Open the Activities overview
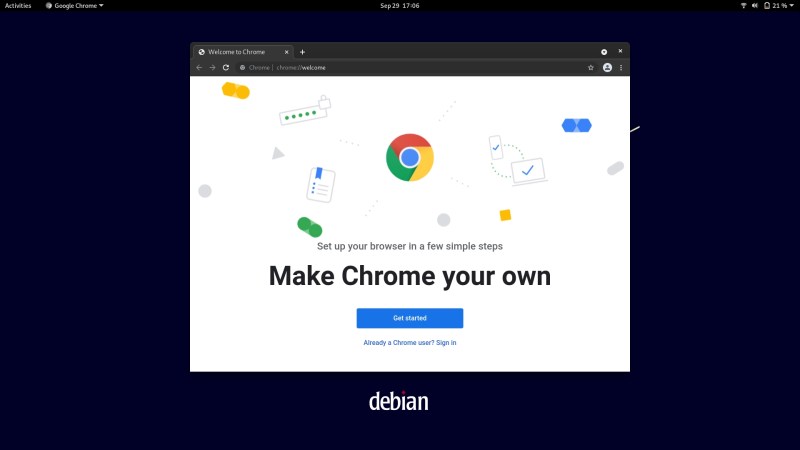 (18, 6)
